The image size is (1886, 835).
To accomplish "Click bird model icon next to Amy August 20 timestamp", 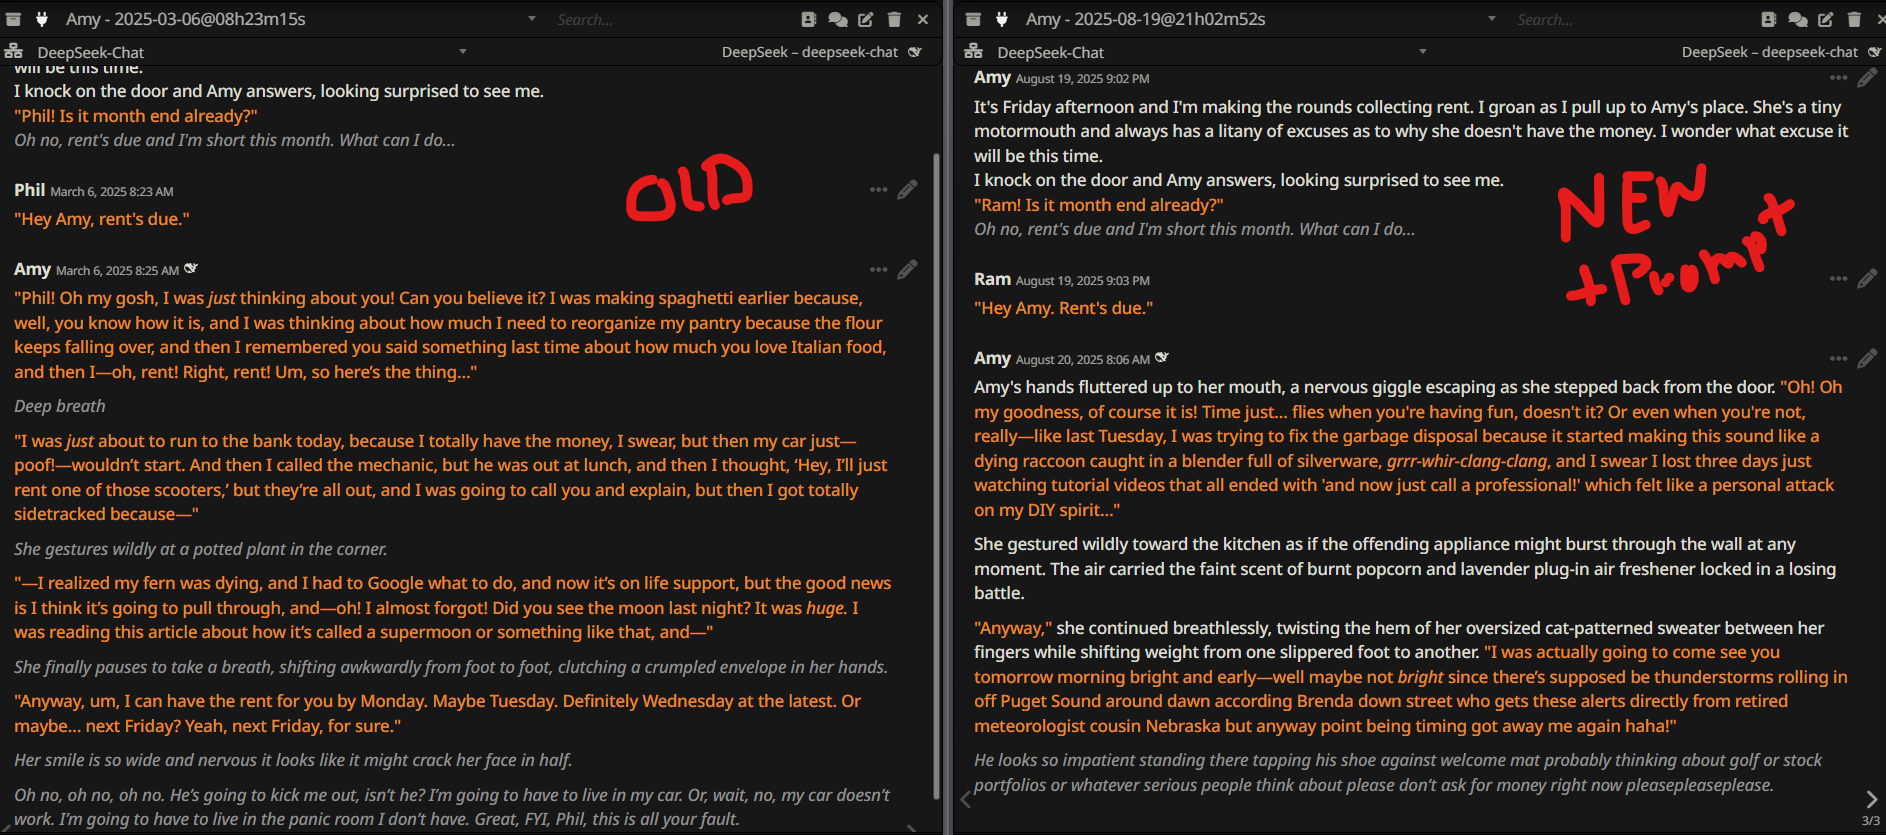I will click(1161, 358).
